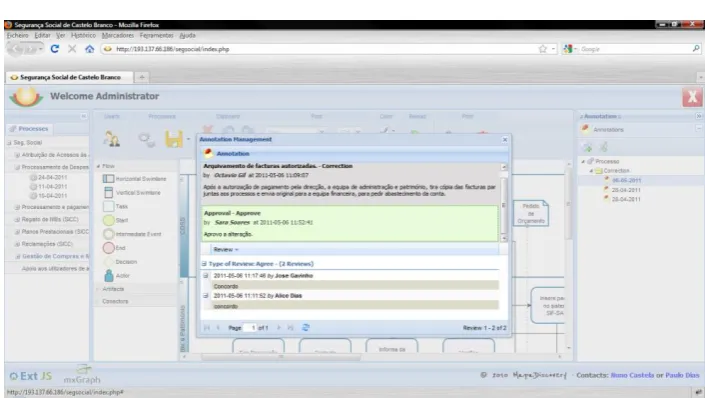Bookmark page with the star icon
The width and height of the screenshot is (705, 398).
(x=543, y=49)
